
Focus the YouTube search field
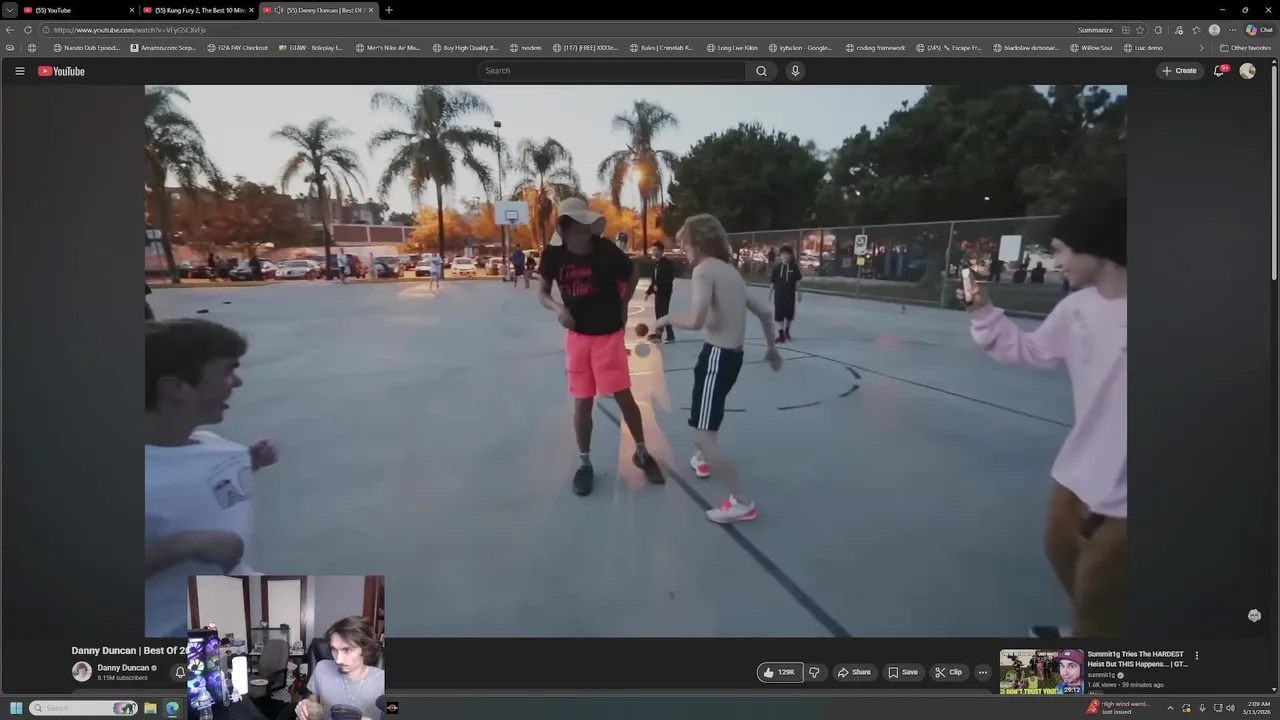(x=611, y=71)
